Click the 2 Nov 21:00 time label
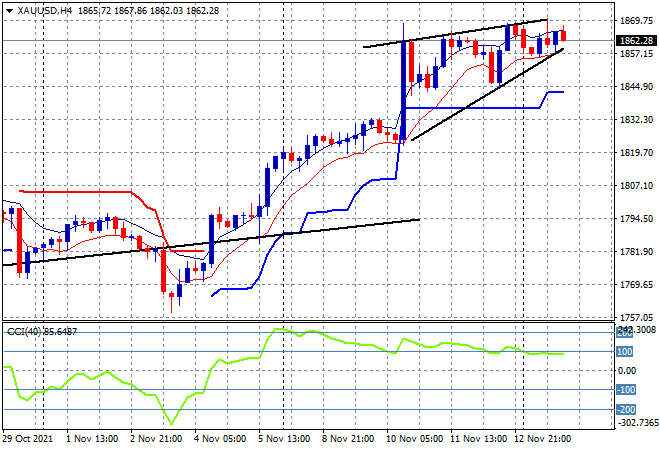660x450 pixels. pyautogui.click(x=156, y=439)
